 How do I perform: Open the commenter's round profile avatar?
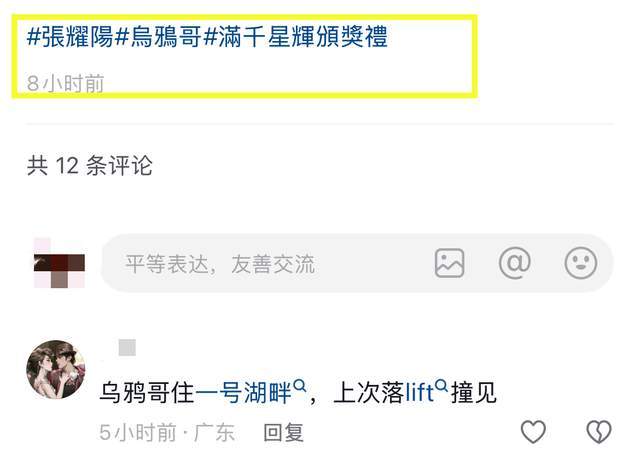click(x=56, y=369)
